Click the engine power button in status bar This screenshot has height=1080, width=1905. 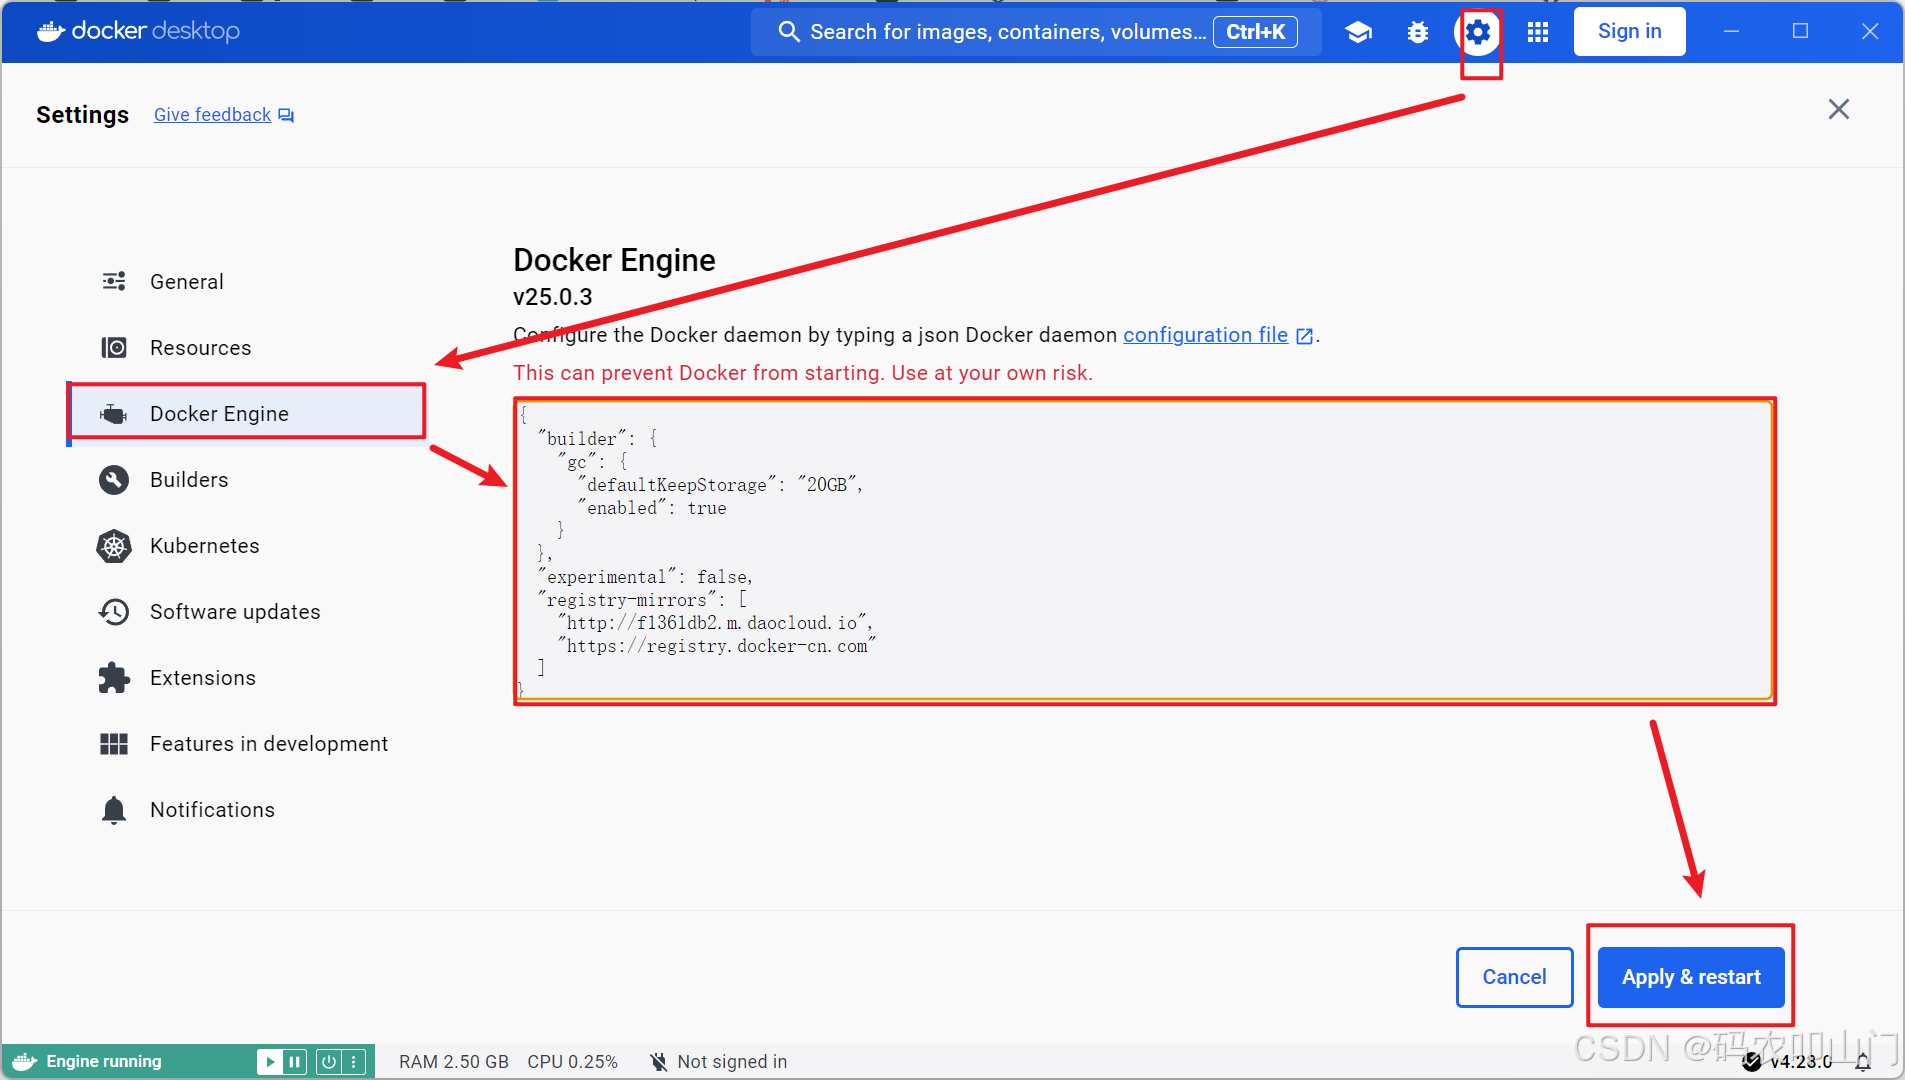point(328,1062)
